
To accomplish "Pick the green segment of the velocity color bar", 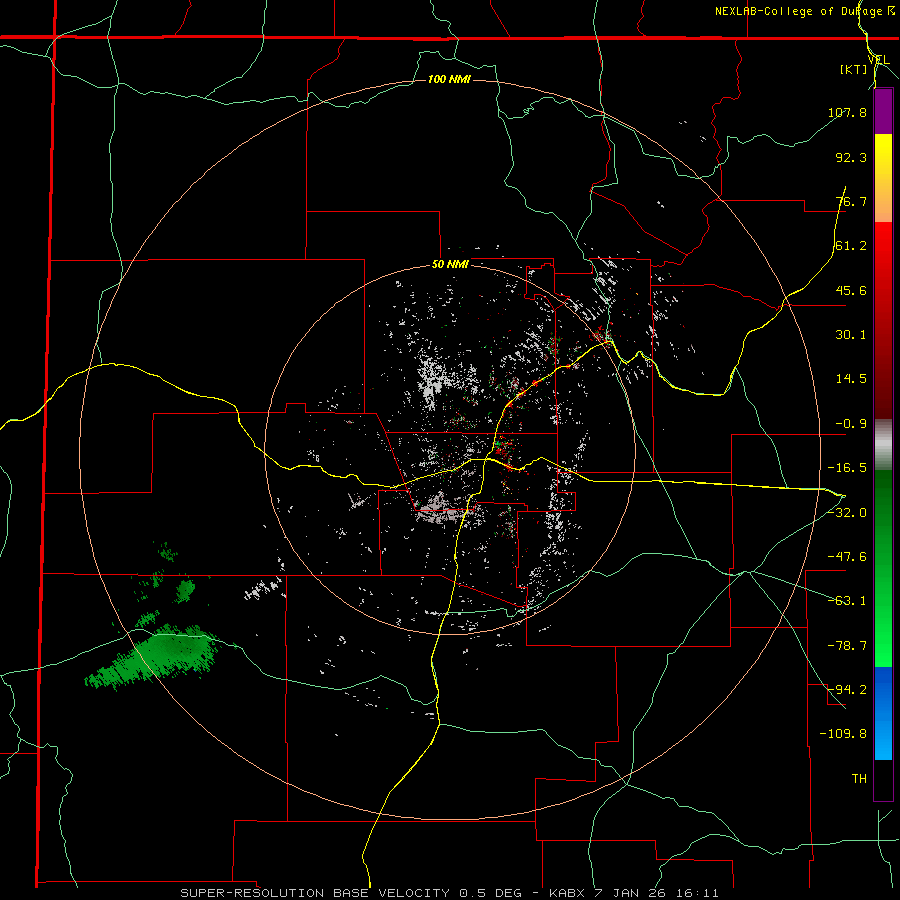I will pos(883,568).
